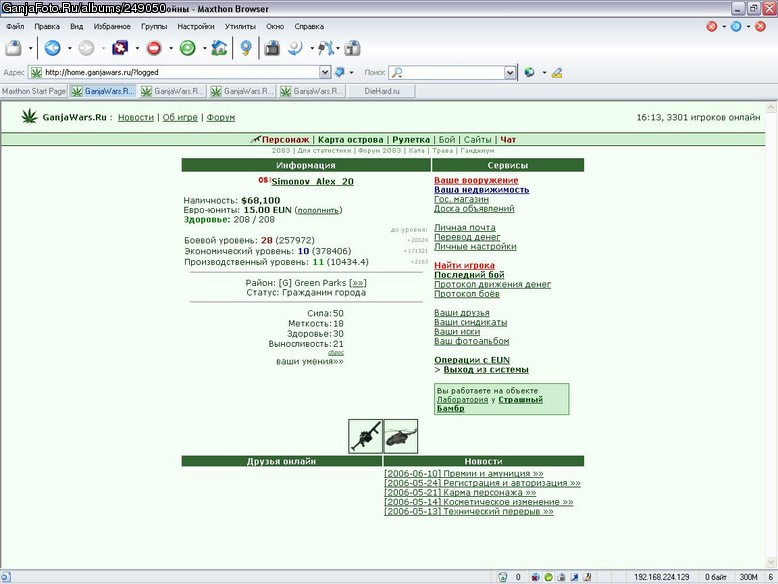Click the red circle icon in menu bar right

pos(712,26)
